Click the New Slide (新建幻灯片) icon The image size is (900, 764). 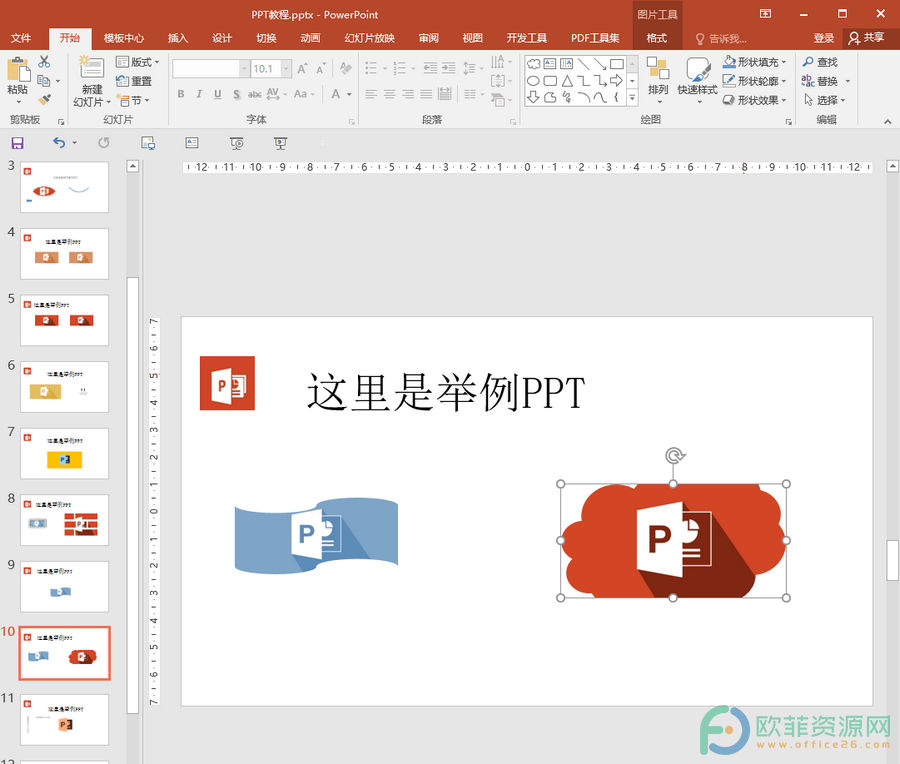coord(91,68)
